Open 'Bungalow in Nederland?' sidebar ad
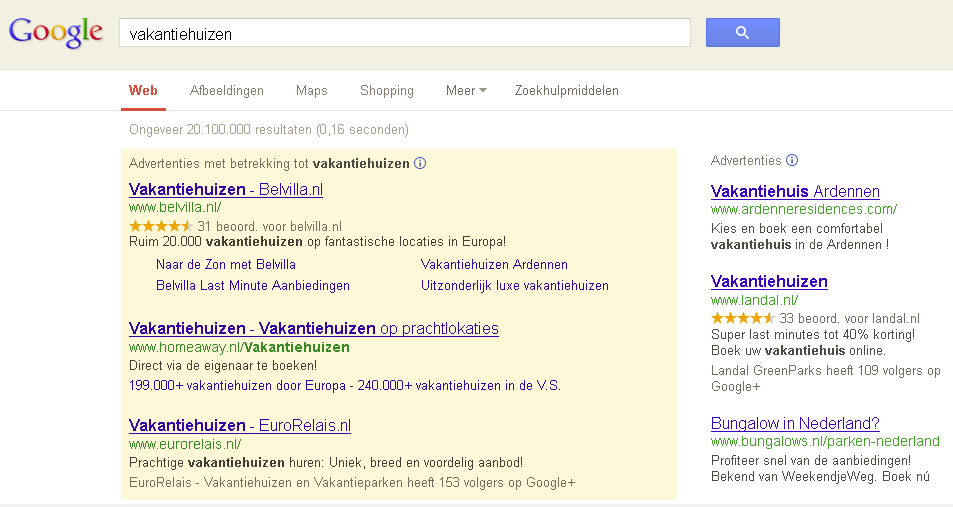This screenshot has width=953, height=507. point(795,423)
